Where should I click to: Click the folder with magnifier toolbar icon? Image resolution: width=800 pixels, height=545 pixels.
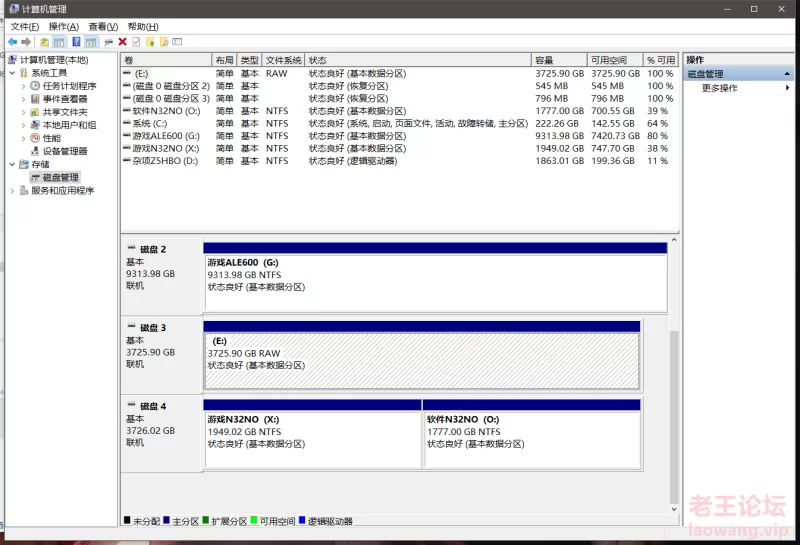pyautogui.click(x=164, y=42)
